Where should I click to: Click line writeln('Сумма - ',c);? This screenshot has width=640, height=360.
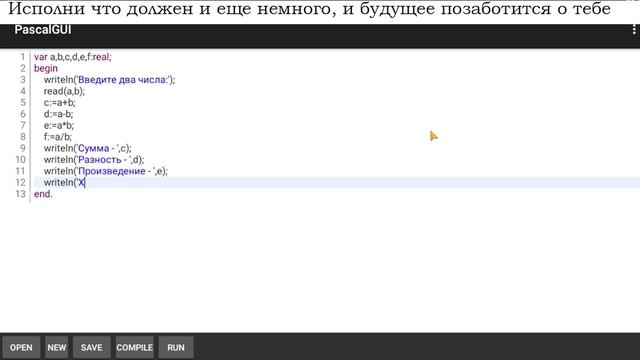88,148
